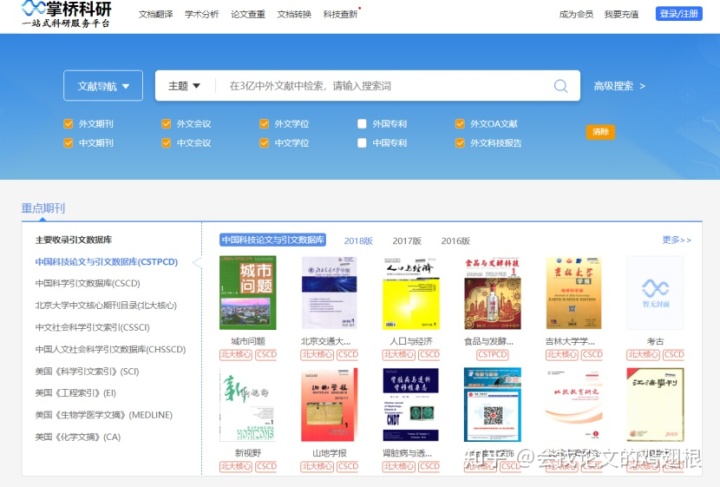720x487 pixels.
Task: Open the 食品与发酵科技 journal cover
Action: tap(492, 292)
